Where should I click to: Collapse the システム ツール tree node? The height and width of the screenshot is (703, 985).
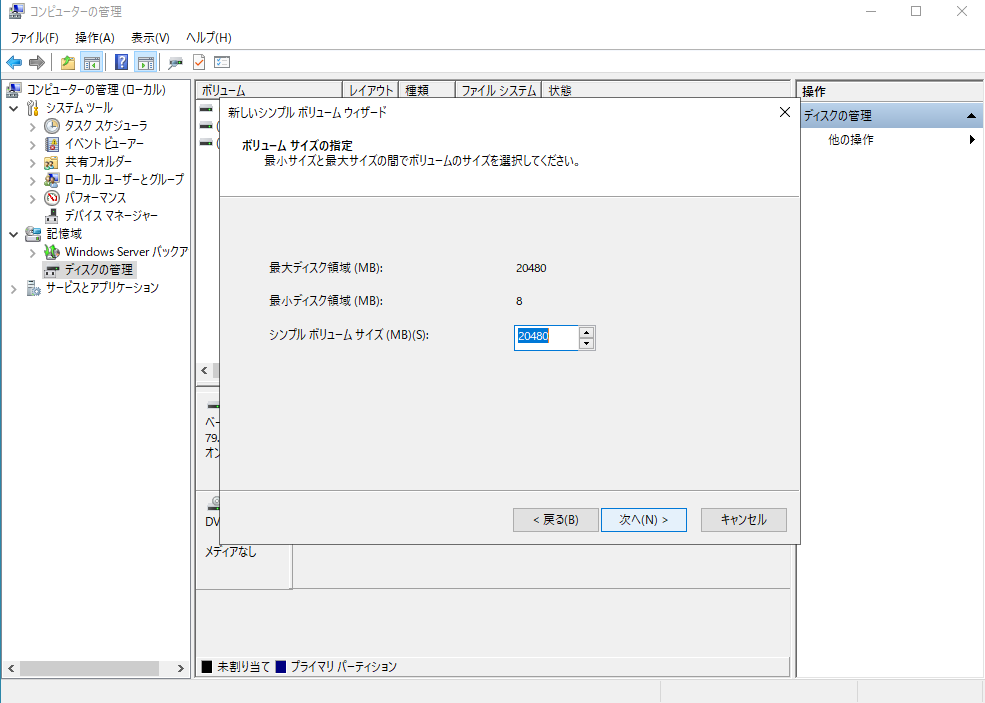click(x=14, y=108)
